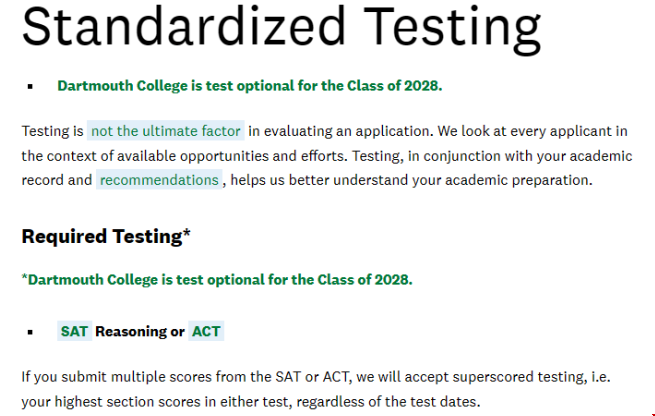
Task: Click the words "Testing is" before the link
Action: pos(53,131)
